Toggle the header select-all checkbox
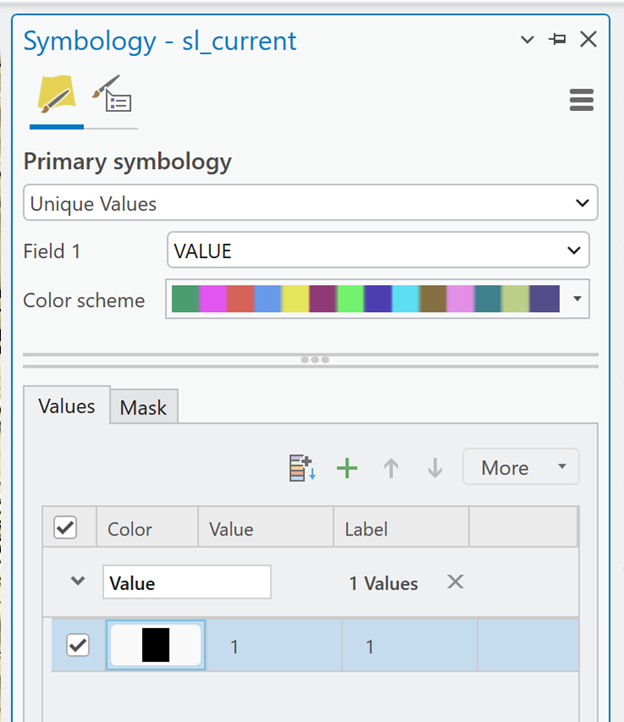Image resolution: width=624 pixels, height=722 pixels. (65, 527)
